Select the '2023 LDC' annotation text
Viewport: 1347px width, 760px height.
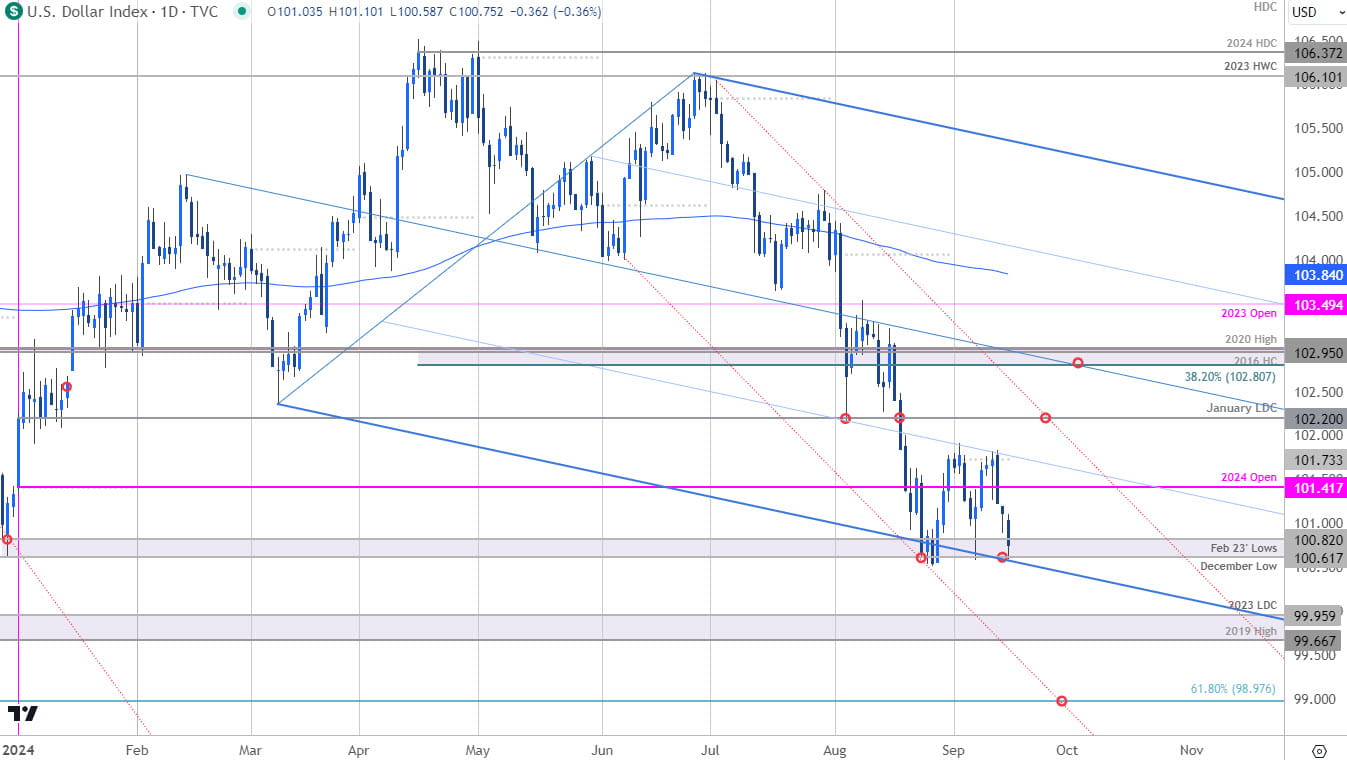(x=1253, y=605)
